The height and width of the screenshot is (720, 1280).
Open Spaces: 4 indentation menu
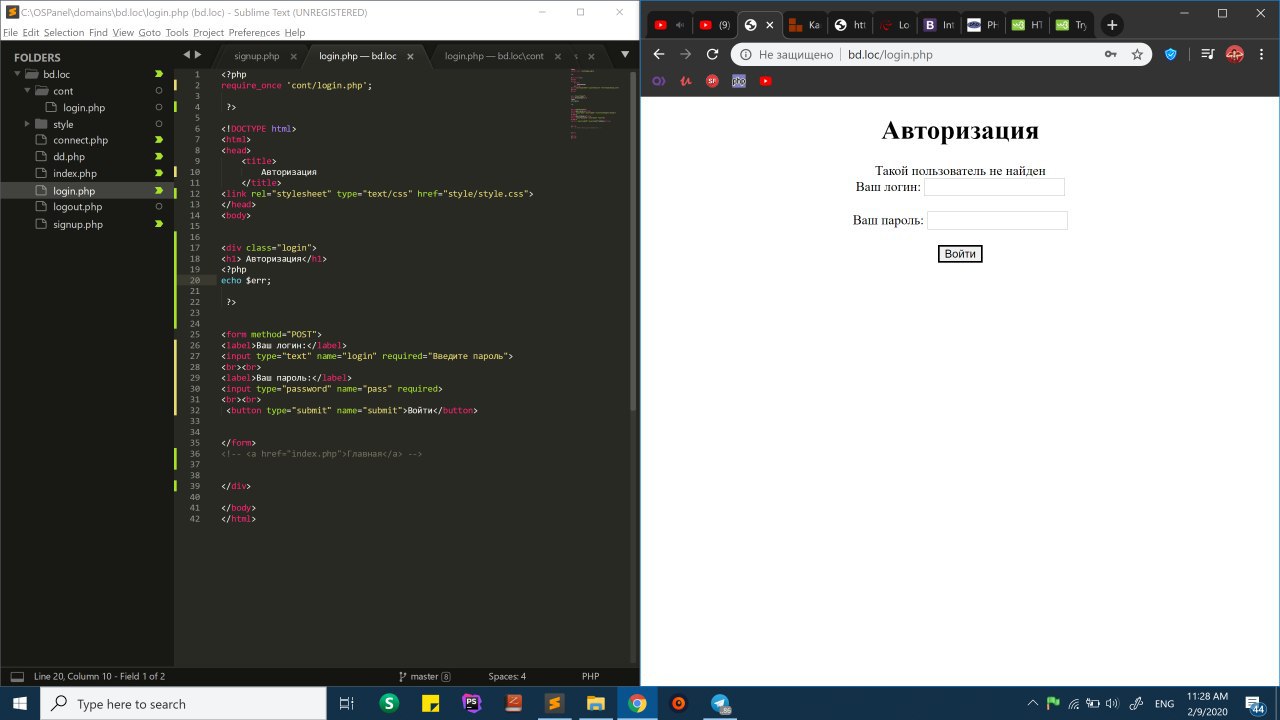pos(507,676)
